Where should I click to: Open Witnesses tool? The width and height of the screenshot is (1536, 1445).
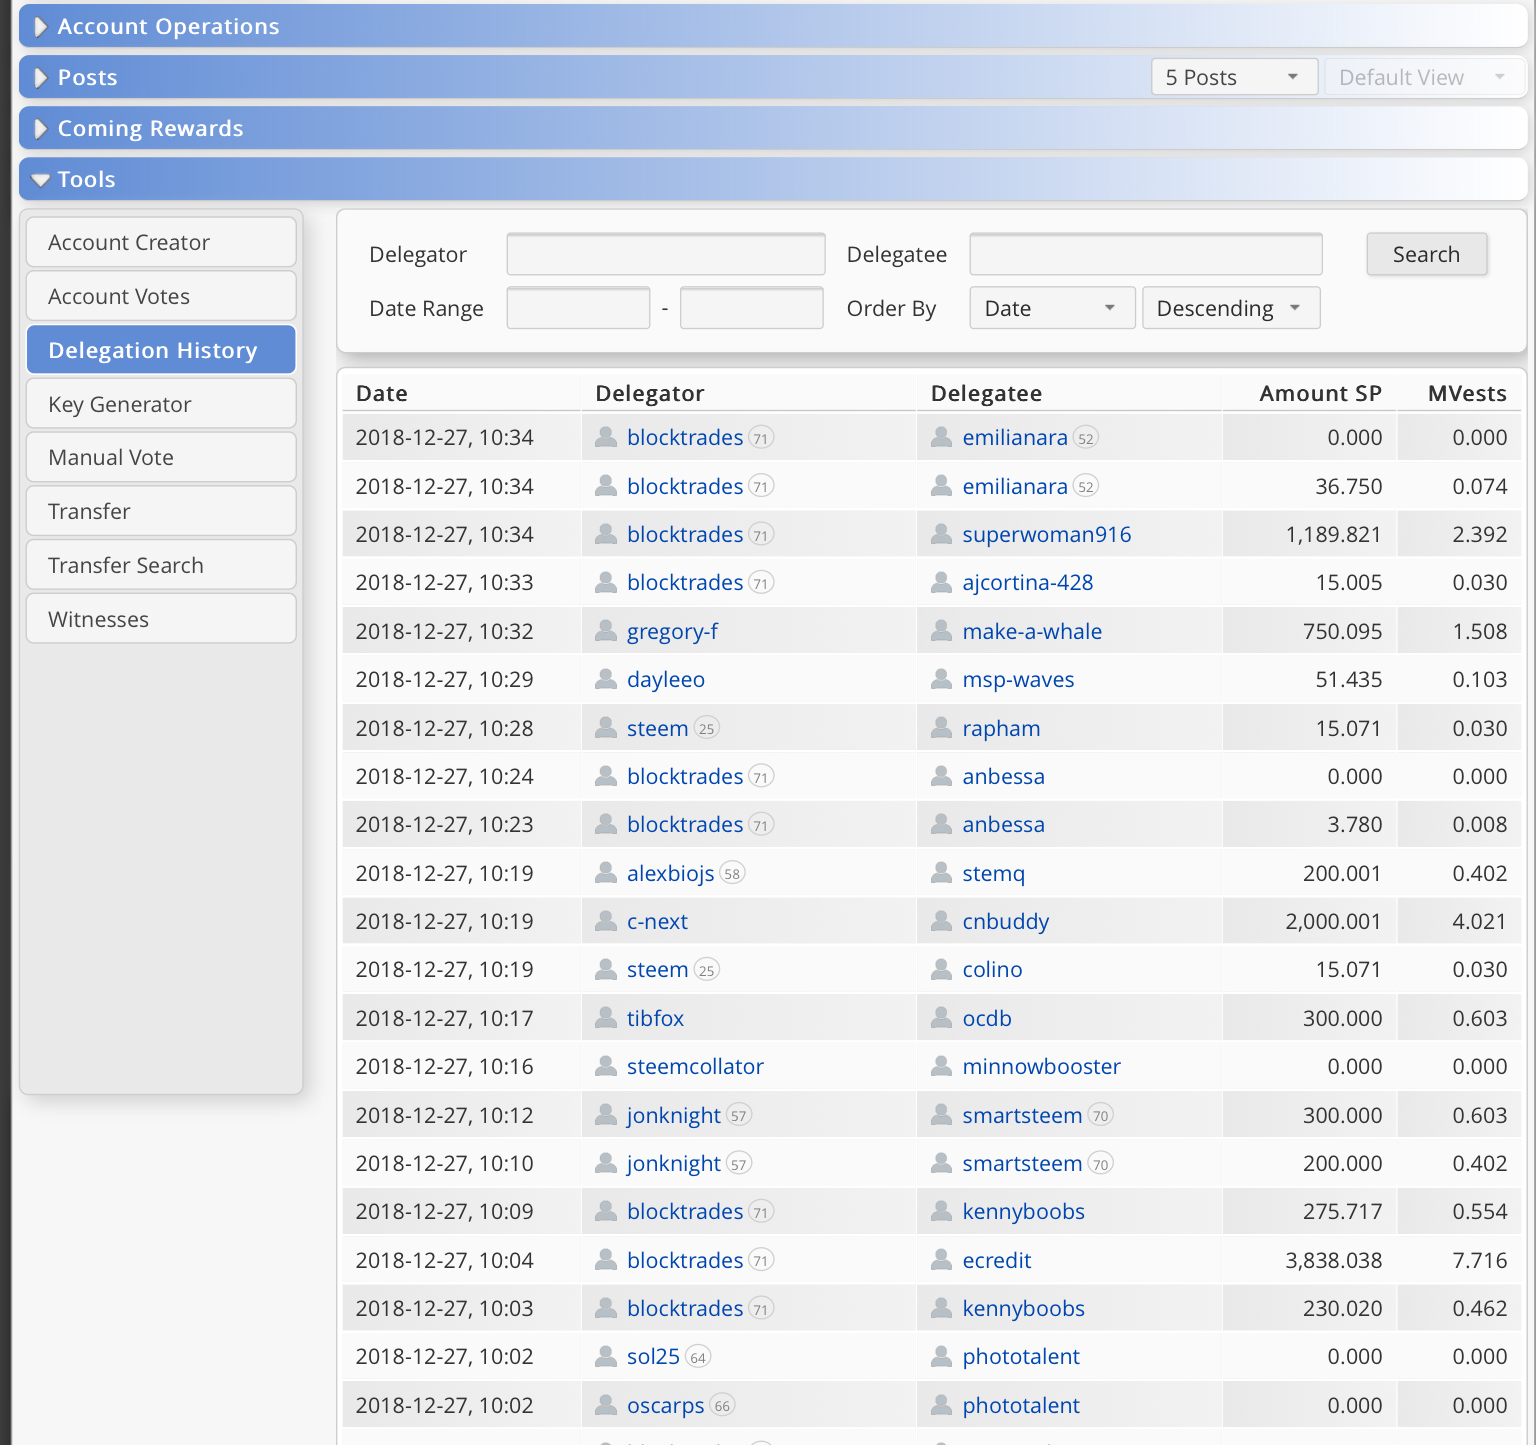point(161,619)
